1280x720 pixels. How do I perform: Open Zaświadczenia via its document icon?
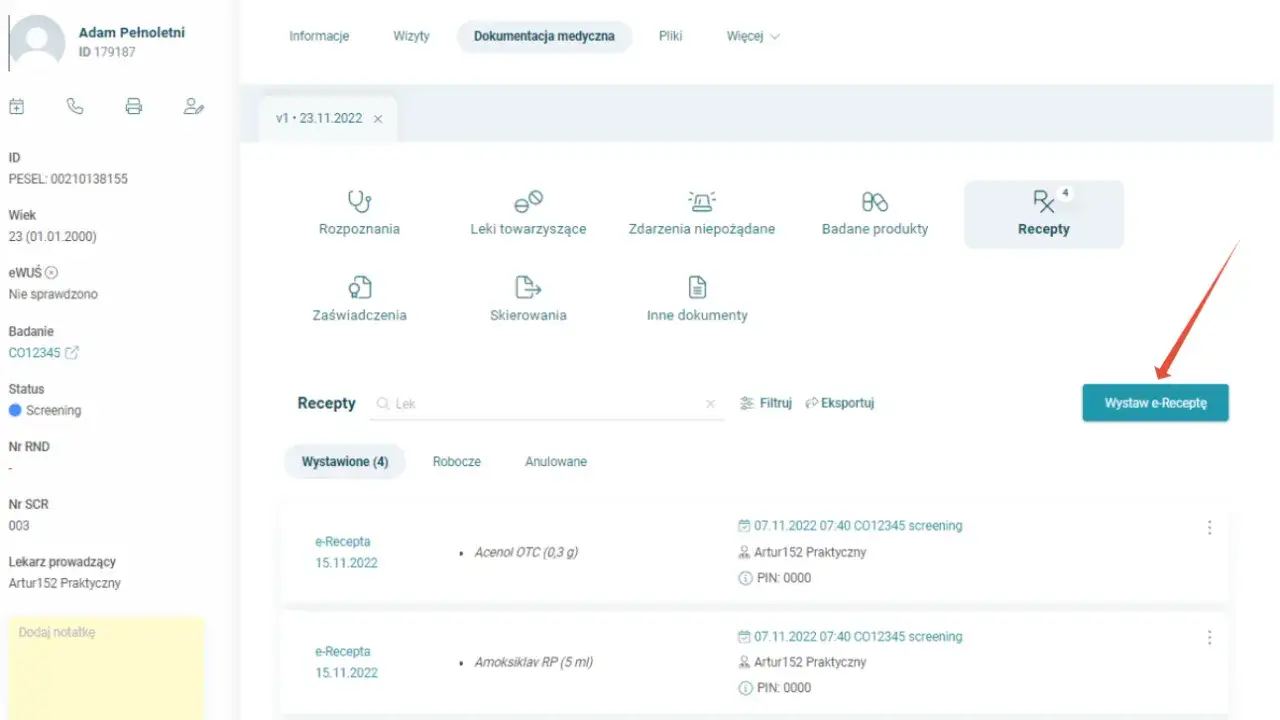(x=360, y=288)
